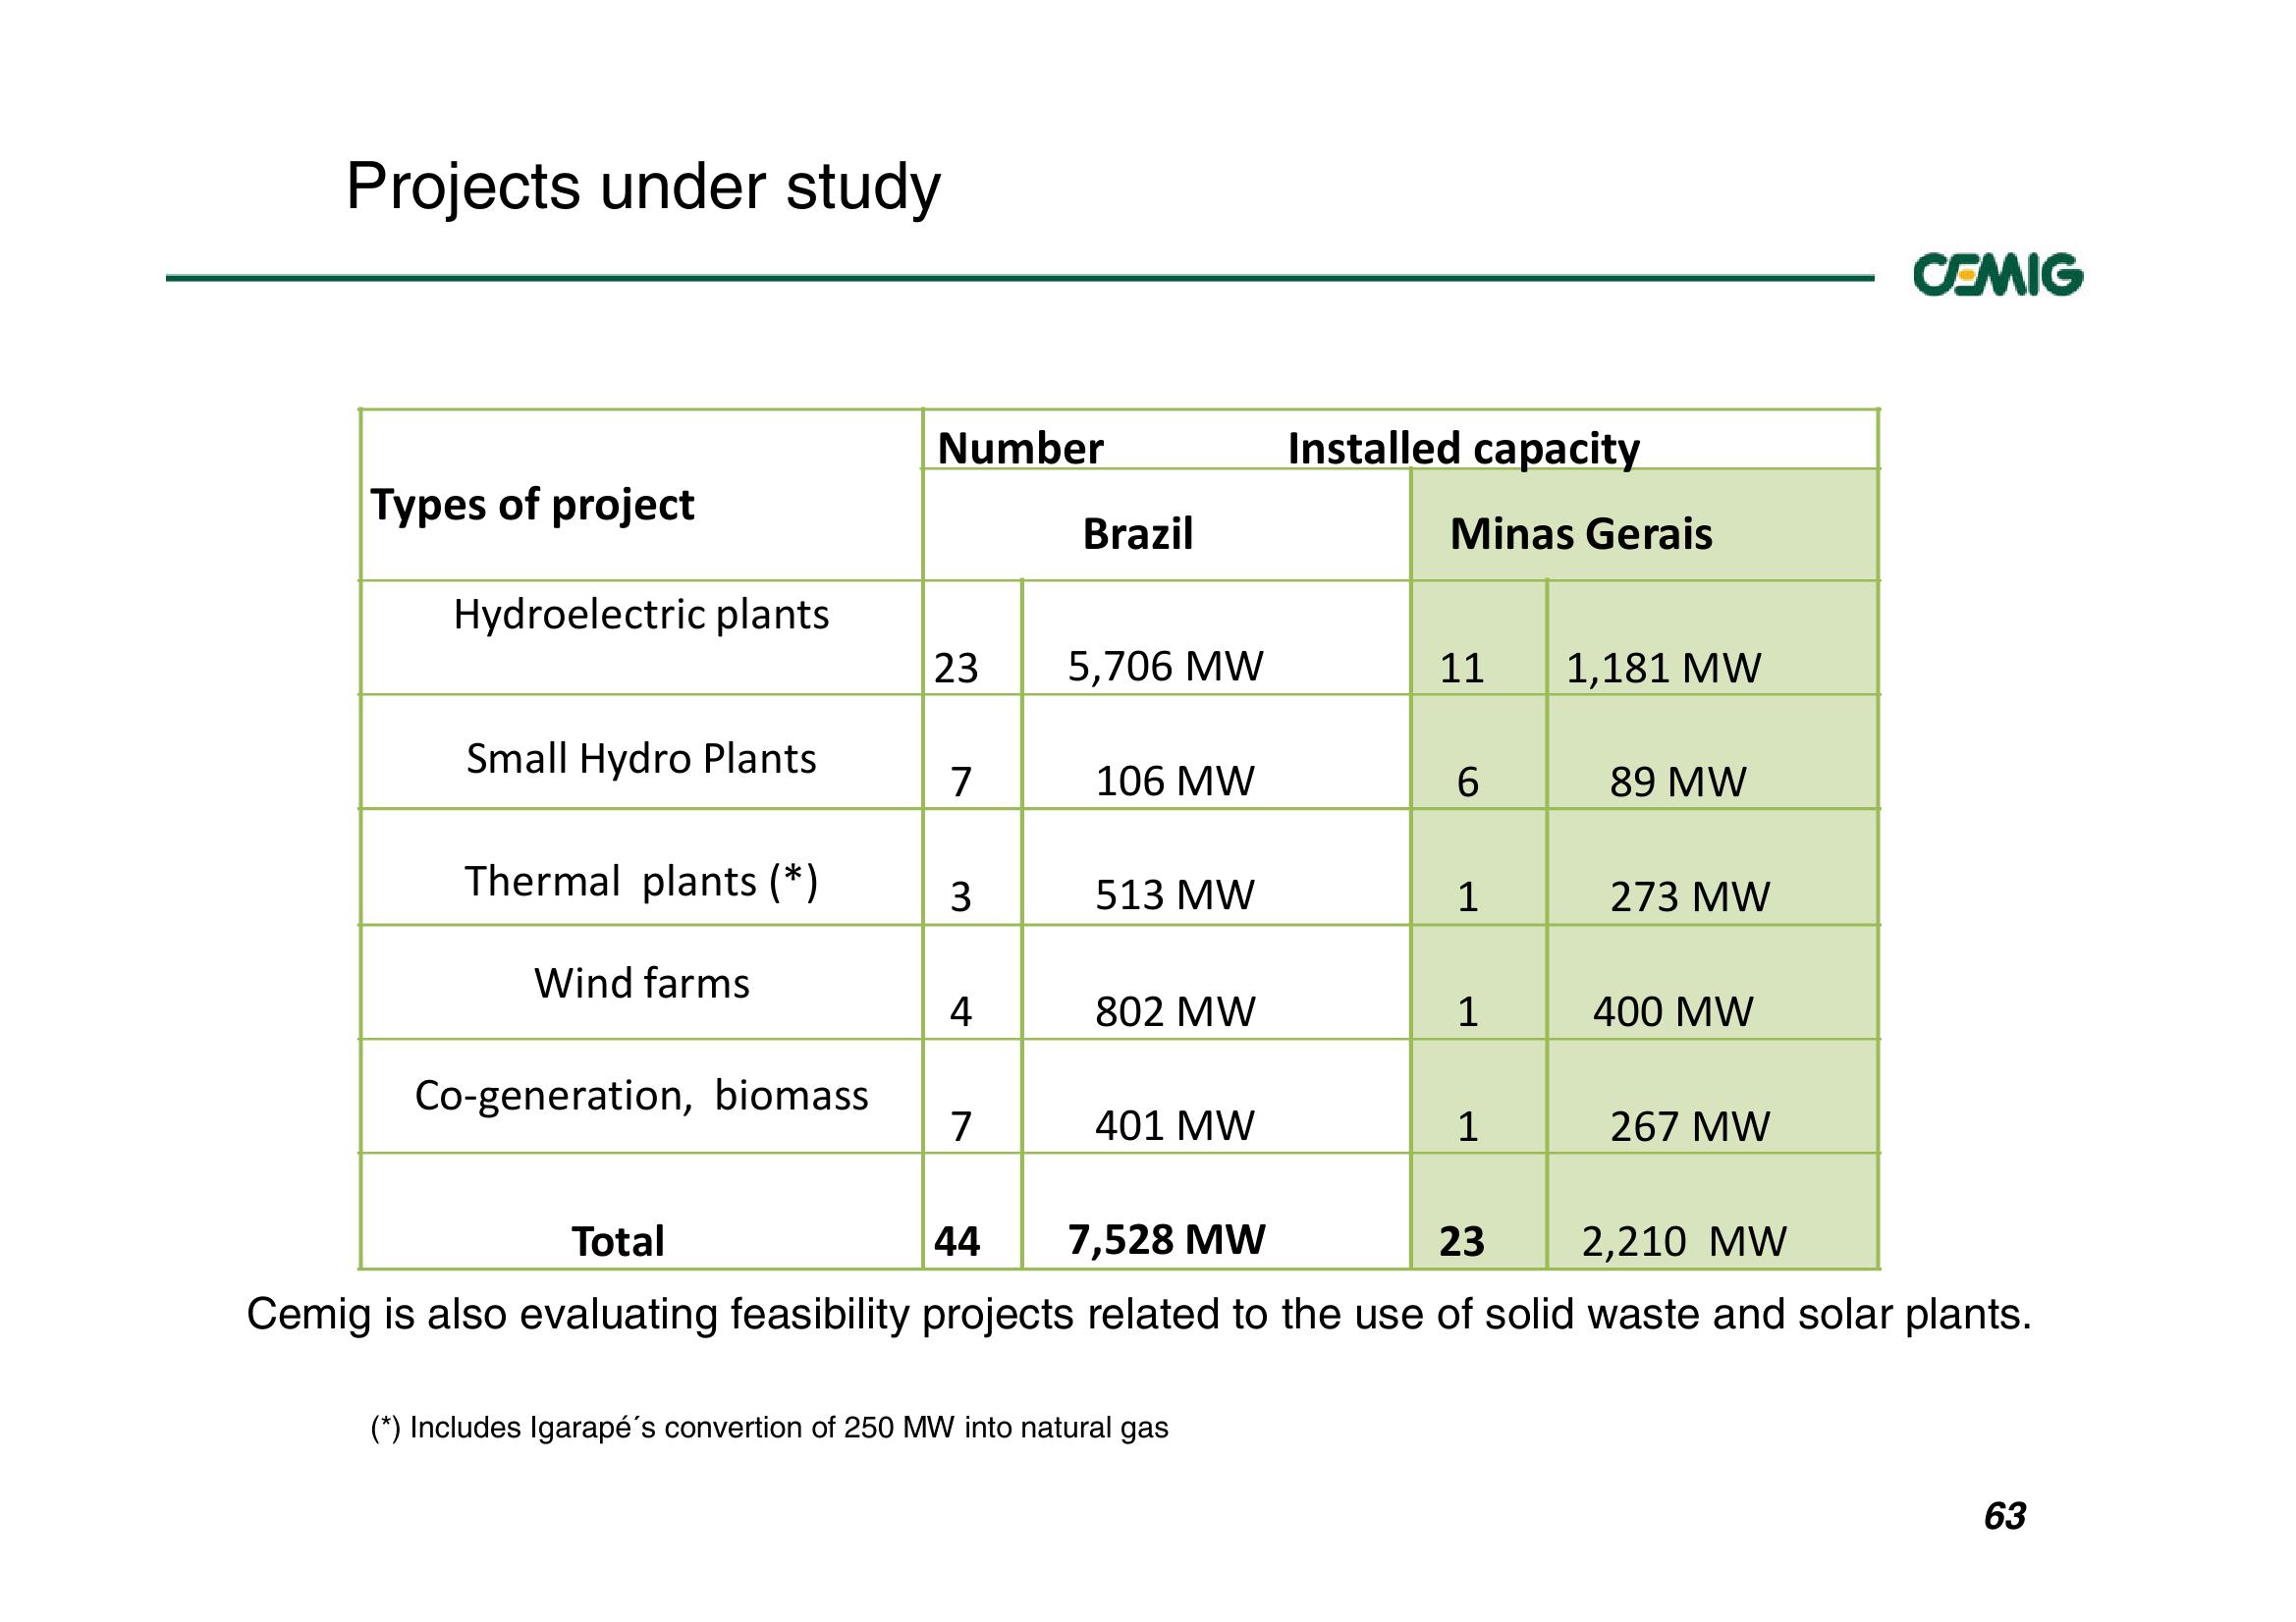
Task: Click the solid waste and solar plants sentence
Action: (x=1140, y=1316)
